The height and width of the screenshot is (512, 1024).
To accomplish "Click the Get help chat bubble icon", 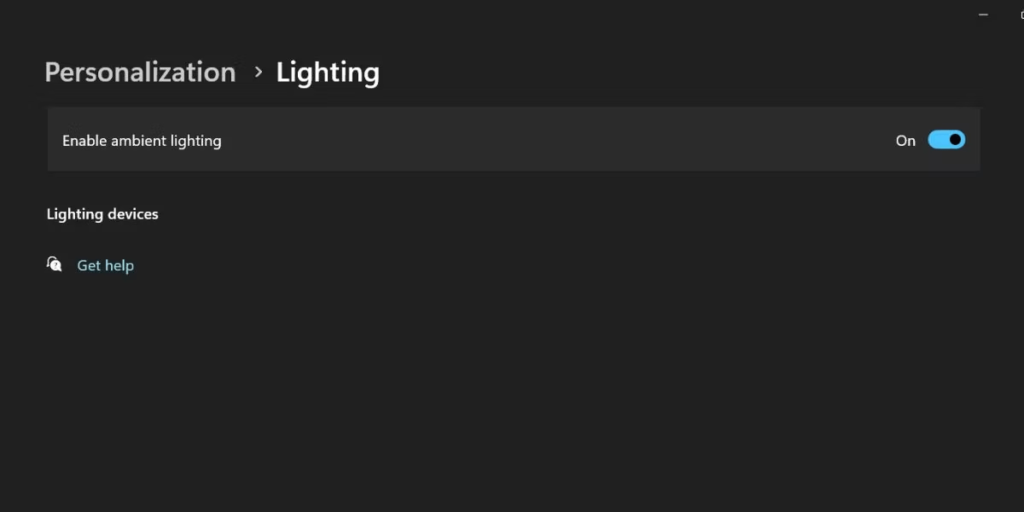I will point(55,265).
